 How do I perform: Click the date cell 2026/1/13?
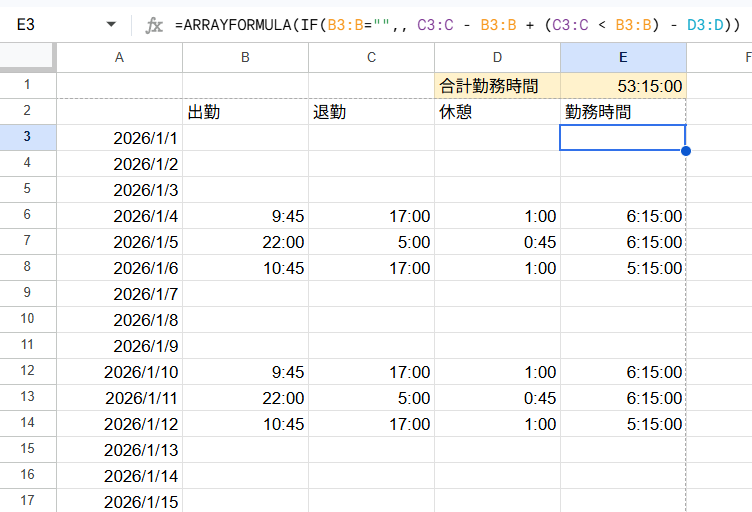click(x=119, y=450)
